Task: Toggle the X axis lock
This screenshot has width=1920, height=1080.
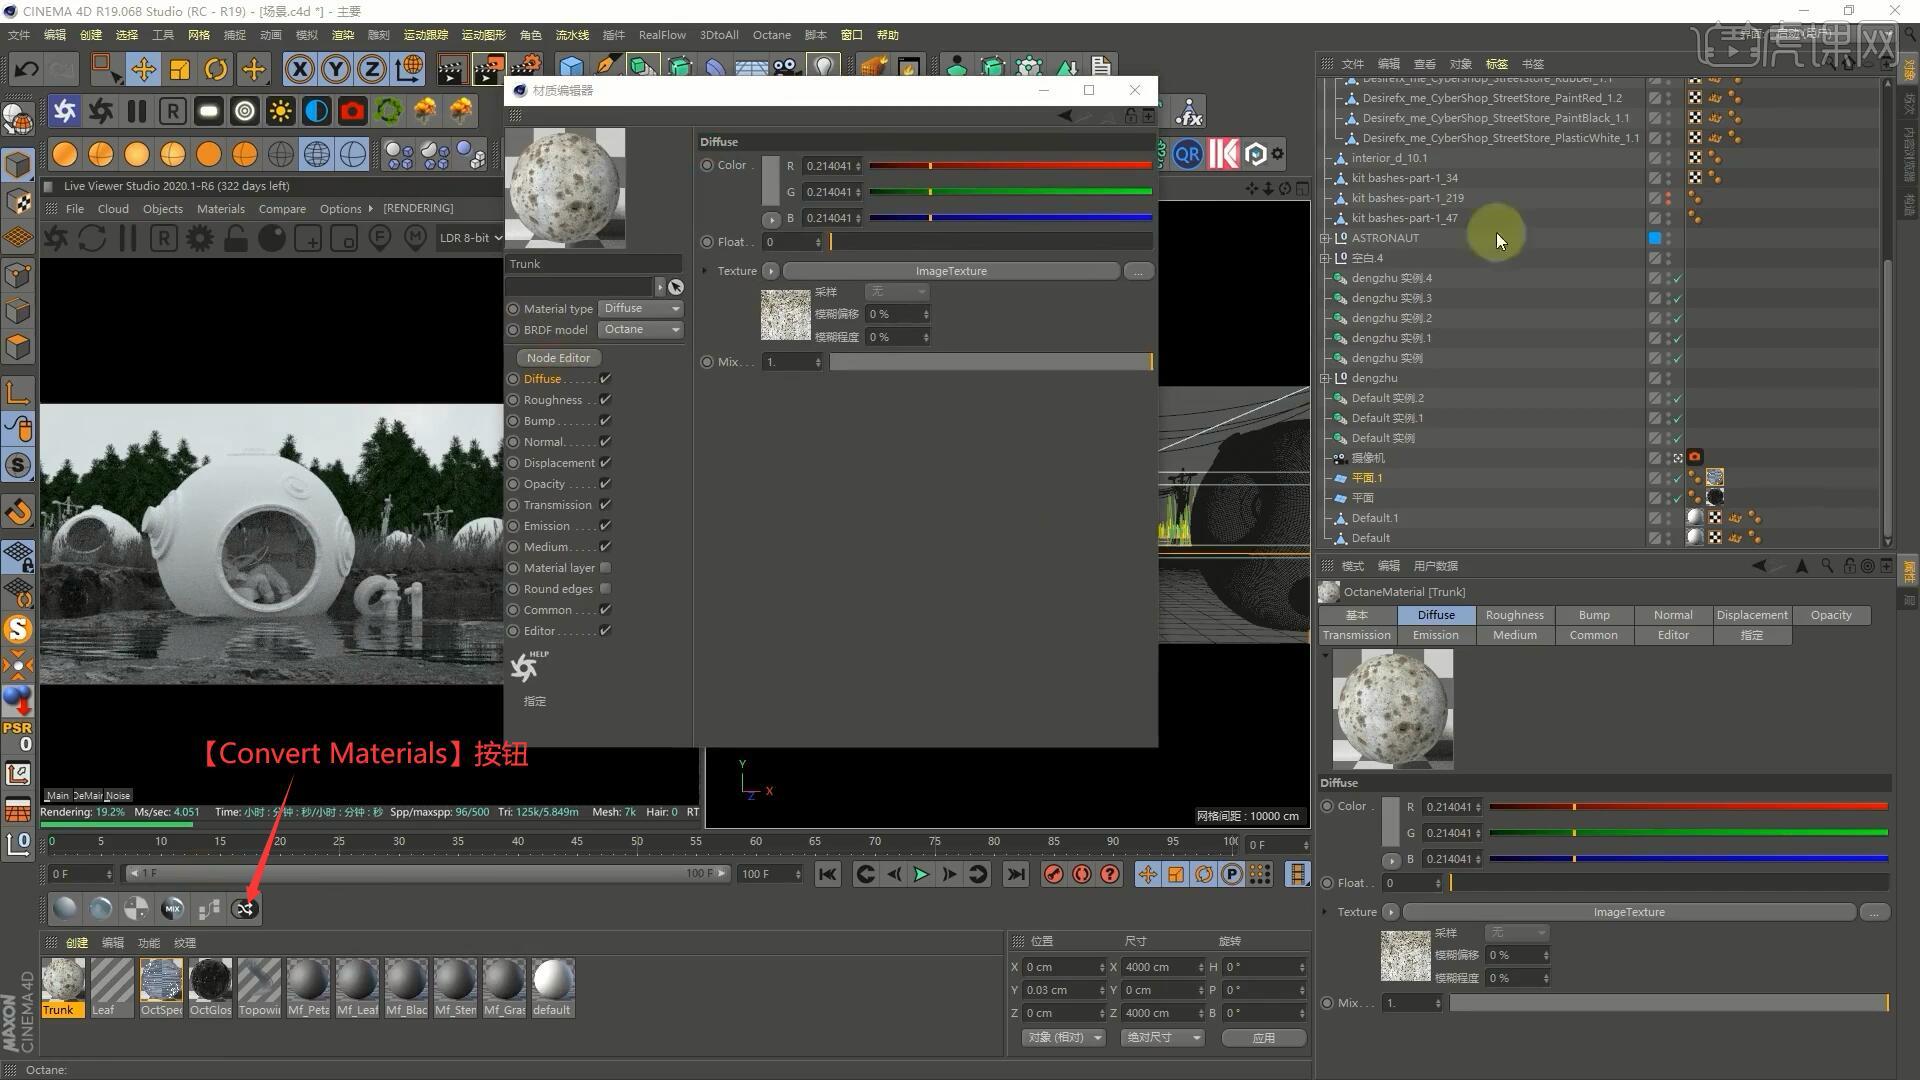Action: coord(299,69)
